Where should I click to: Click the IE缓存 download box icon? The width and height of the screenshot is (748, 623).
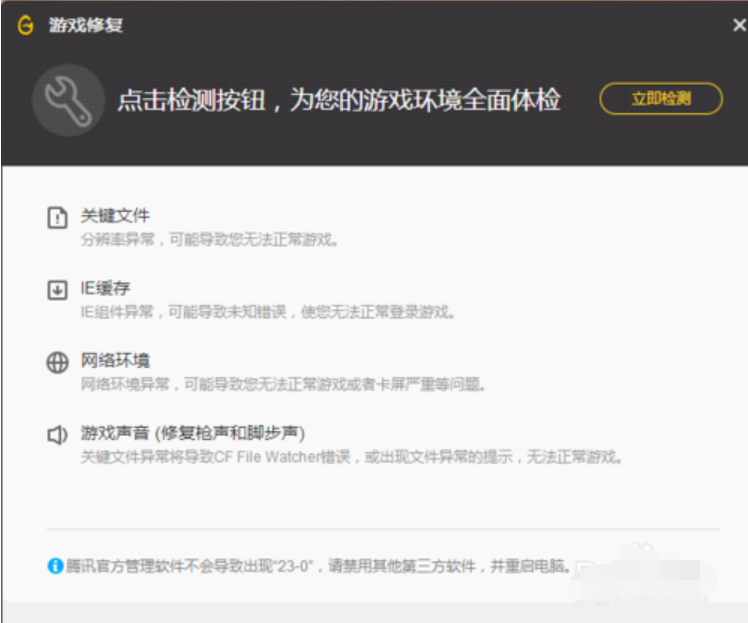click(58, 290)
